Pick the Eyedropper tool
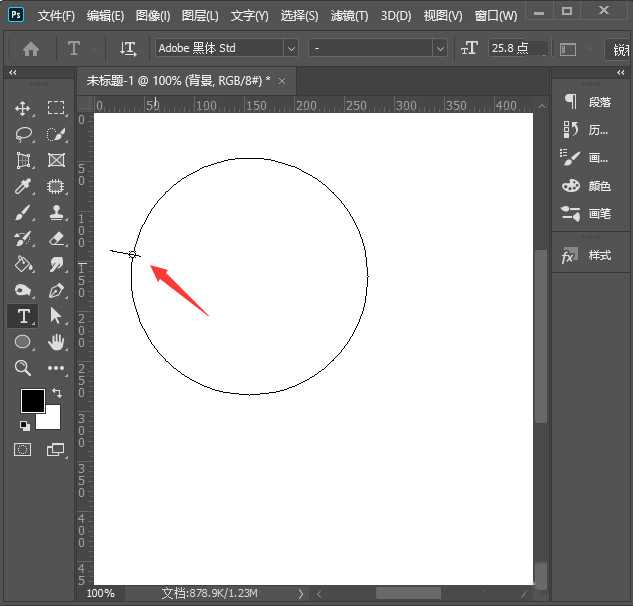 [23, 186]
